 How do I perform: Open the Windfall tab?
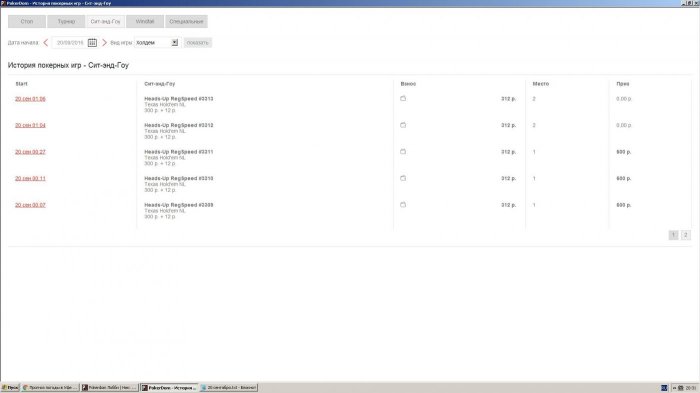[145, 21]
